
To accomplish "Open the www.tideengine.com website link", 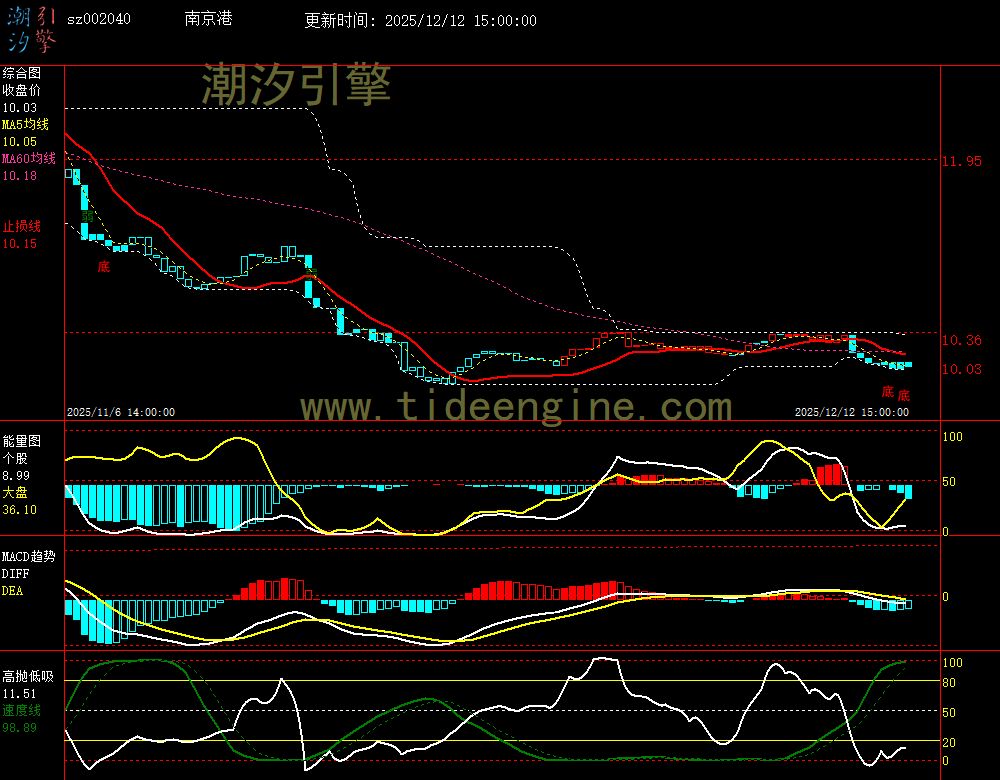I will click(x=516, y=407).
